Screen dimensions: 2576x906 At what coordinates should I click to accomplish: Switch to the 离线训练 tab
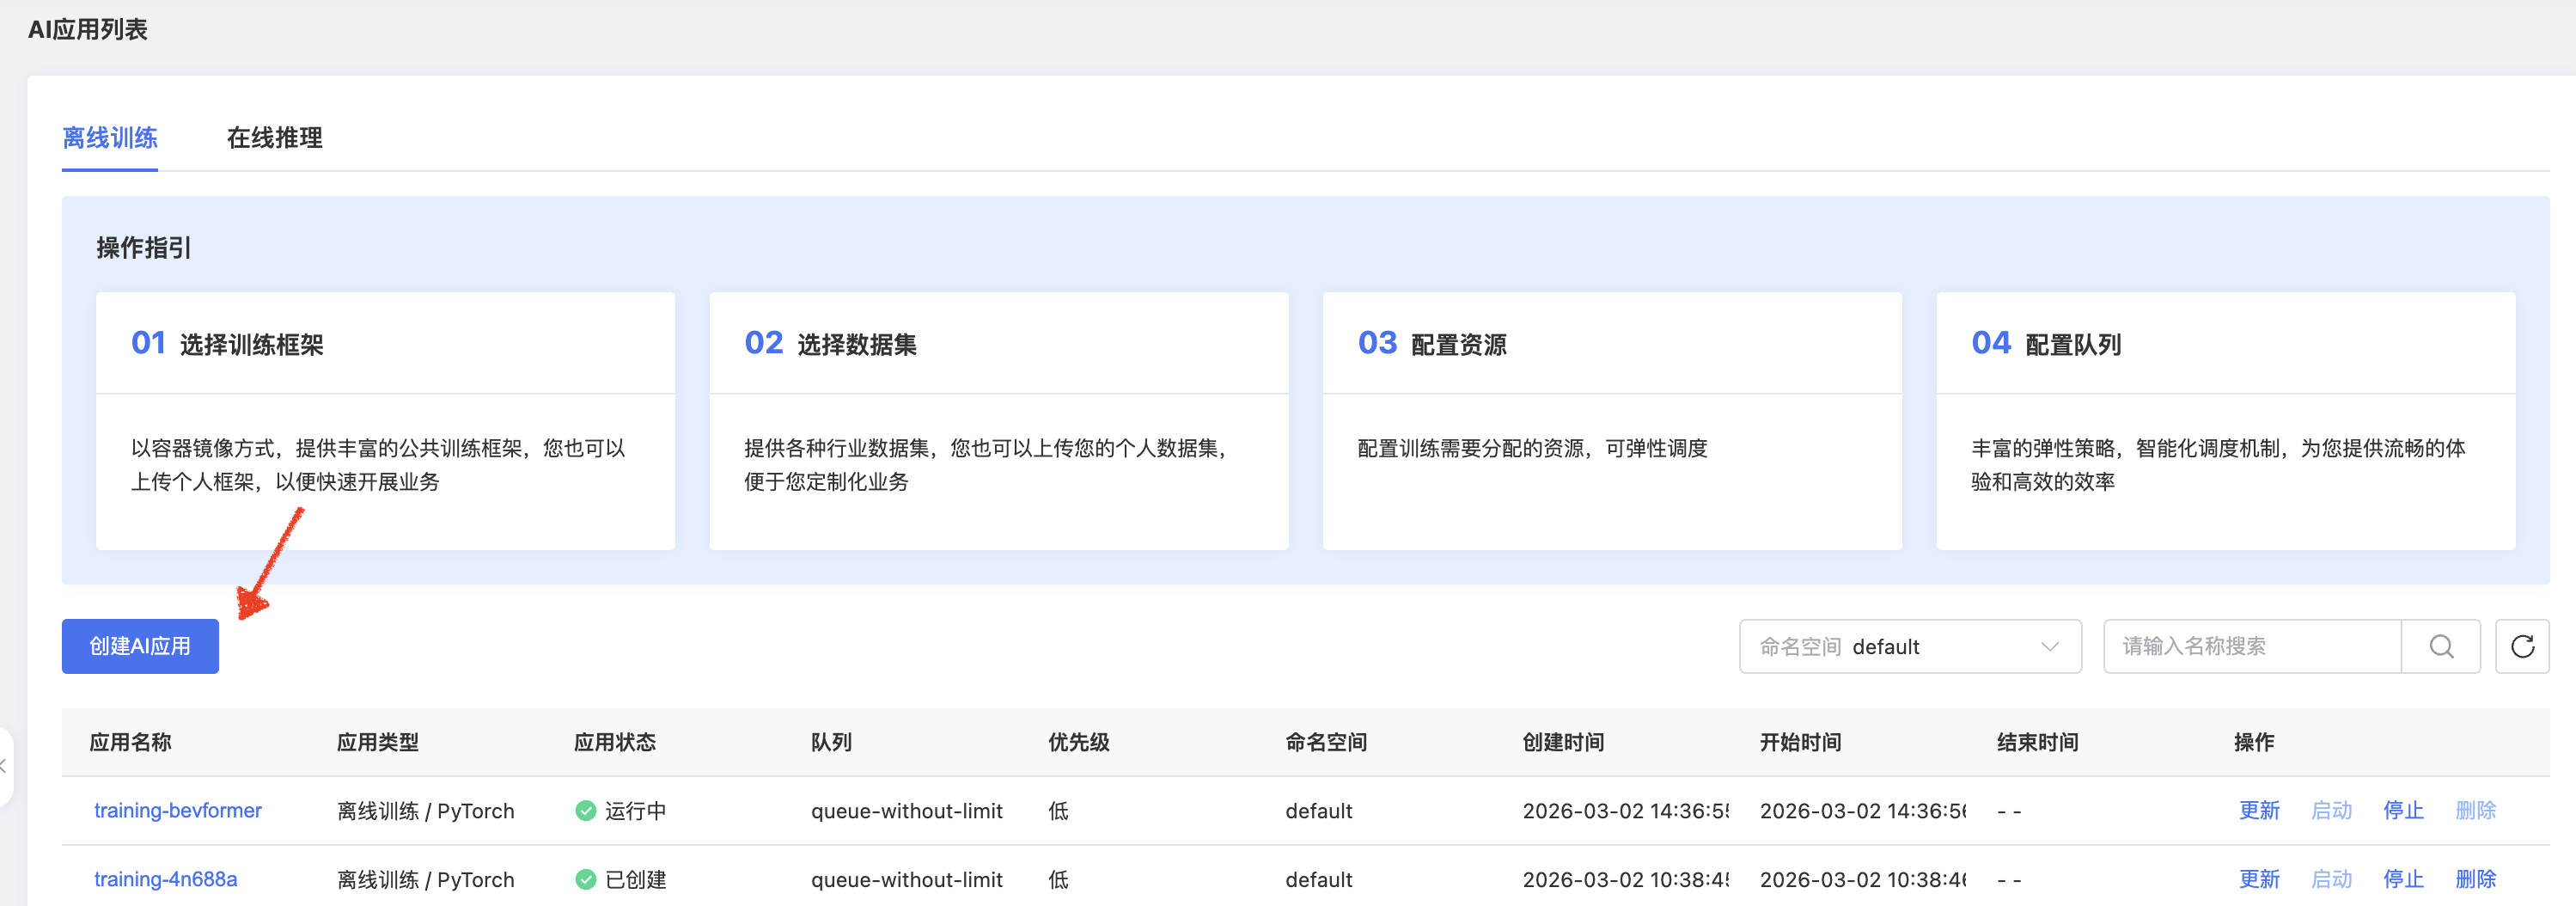pyautogui.click(x=110, y=138)
